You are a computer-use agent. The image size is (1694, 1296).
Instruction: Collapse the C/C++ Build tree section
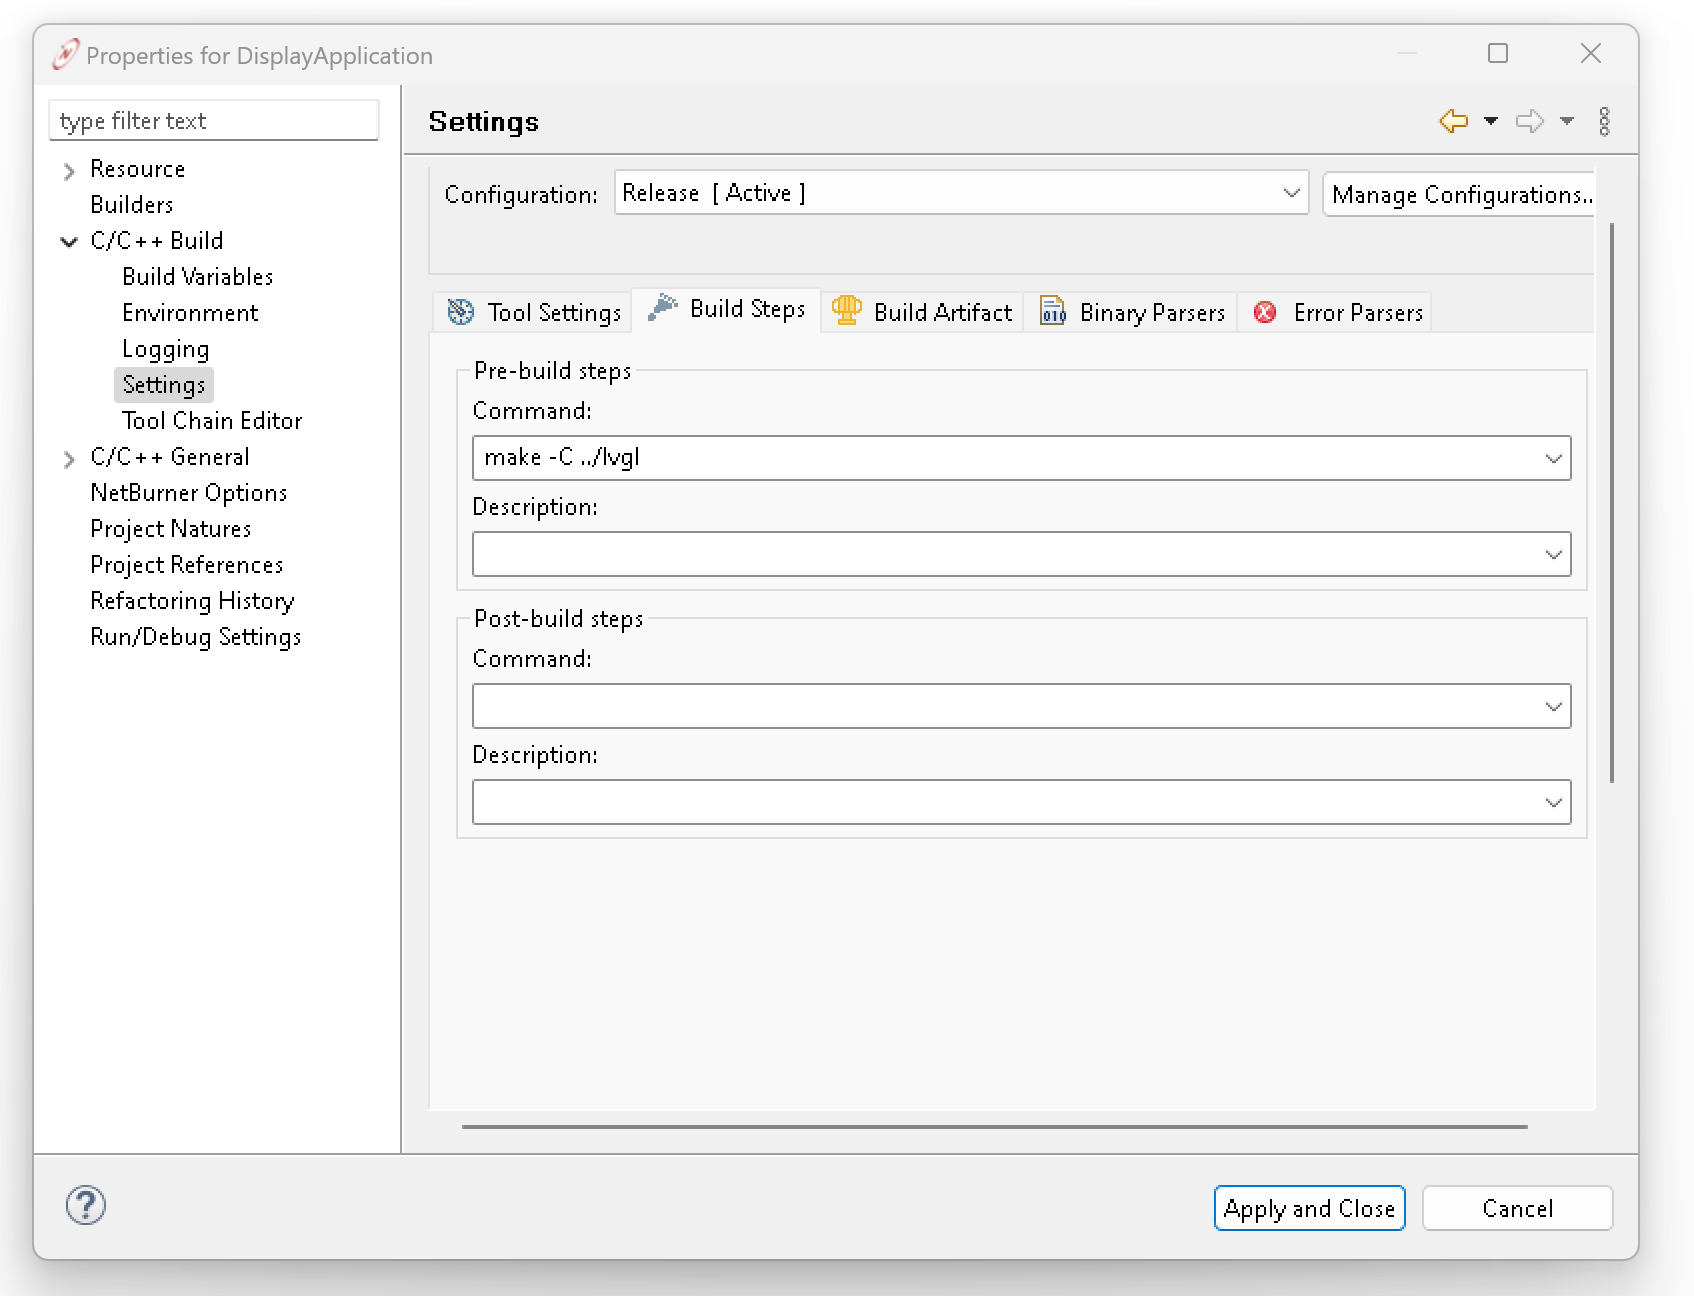tap(68, 240)
